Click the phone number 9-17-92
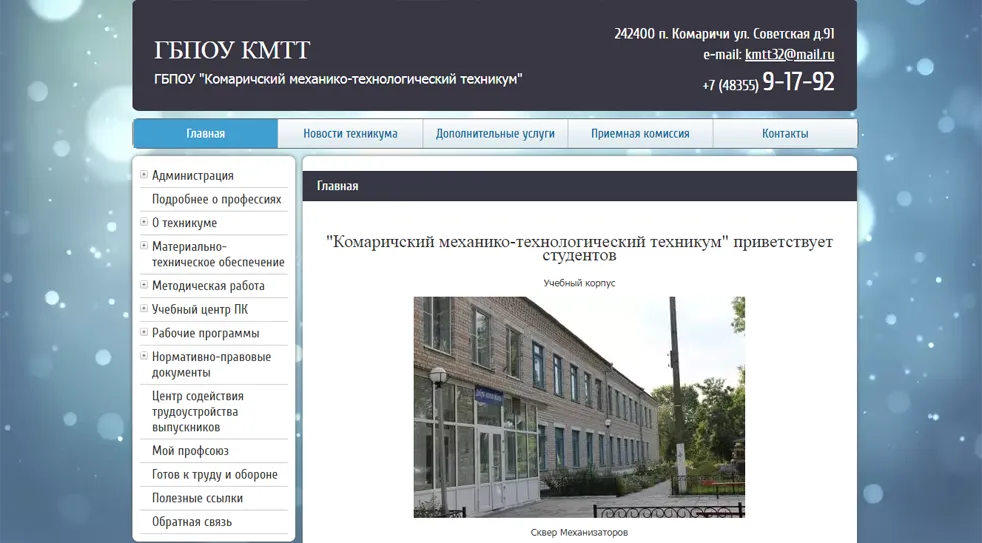This screenshot has height=543, width=982. 798,82
